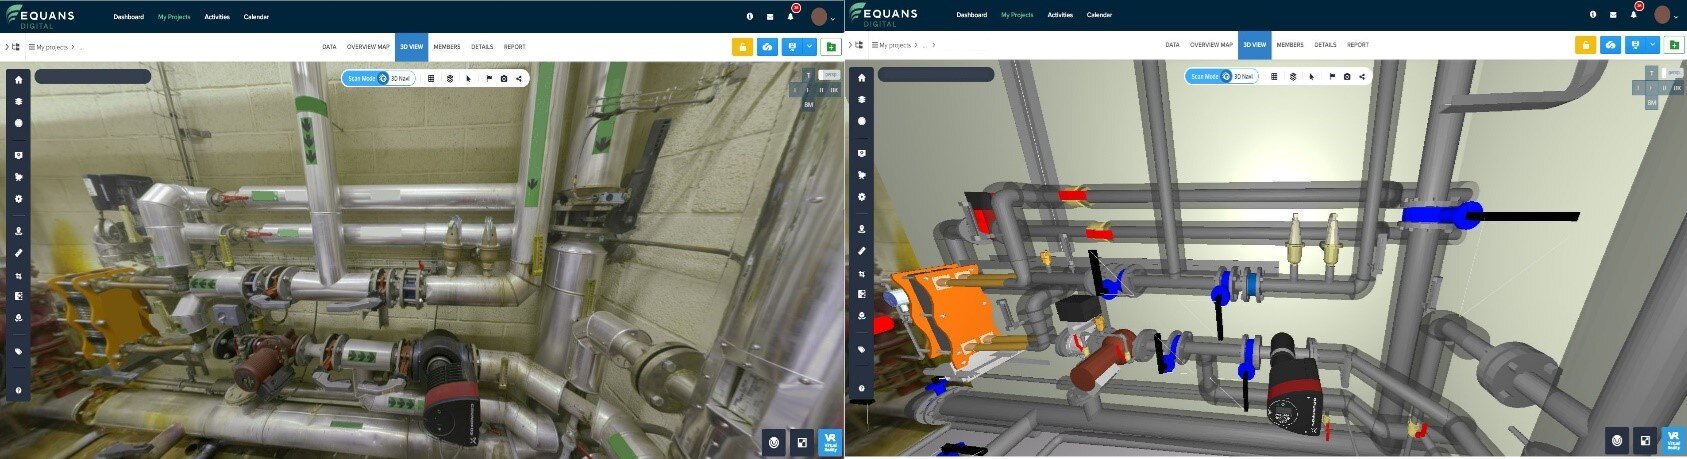Viewport: 1687px width, 459px height.
Task: Open the layers icon in right window sidebar
Action: [x=861, y=100]
